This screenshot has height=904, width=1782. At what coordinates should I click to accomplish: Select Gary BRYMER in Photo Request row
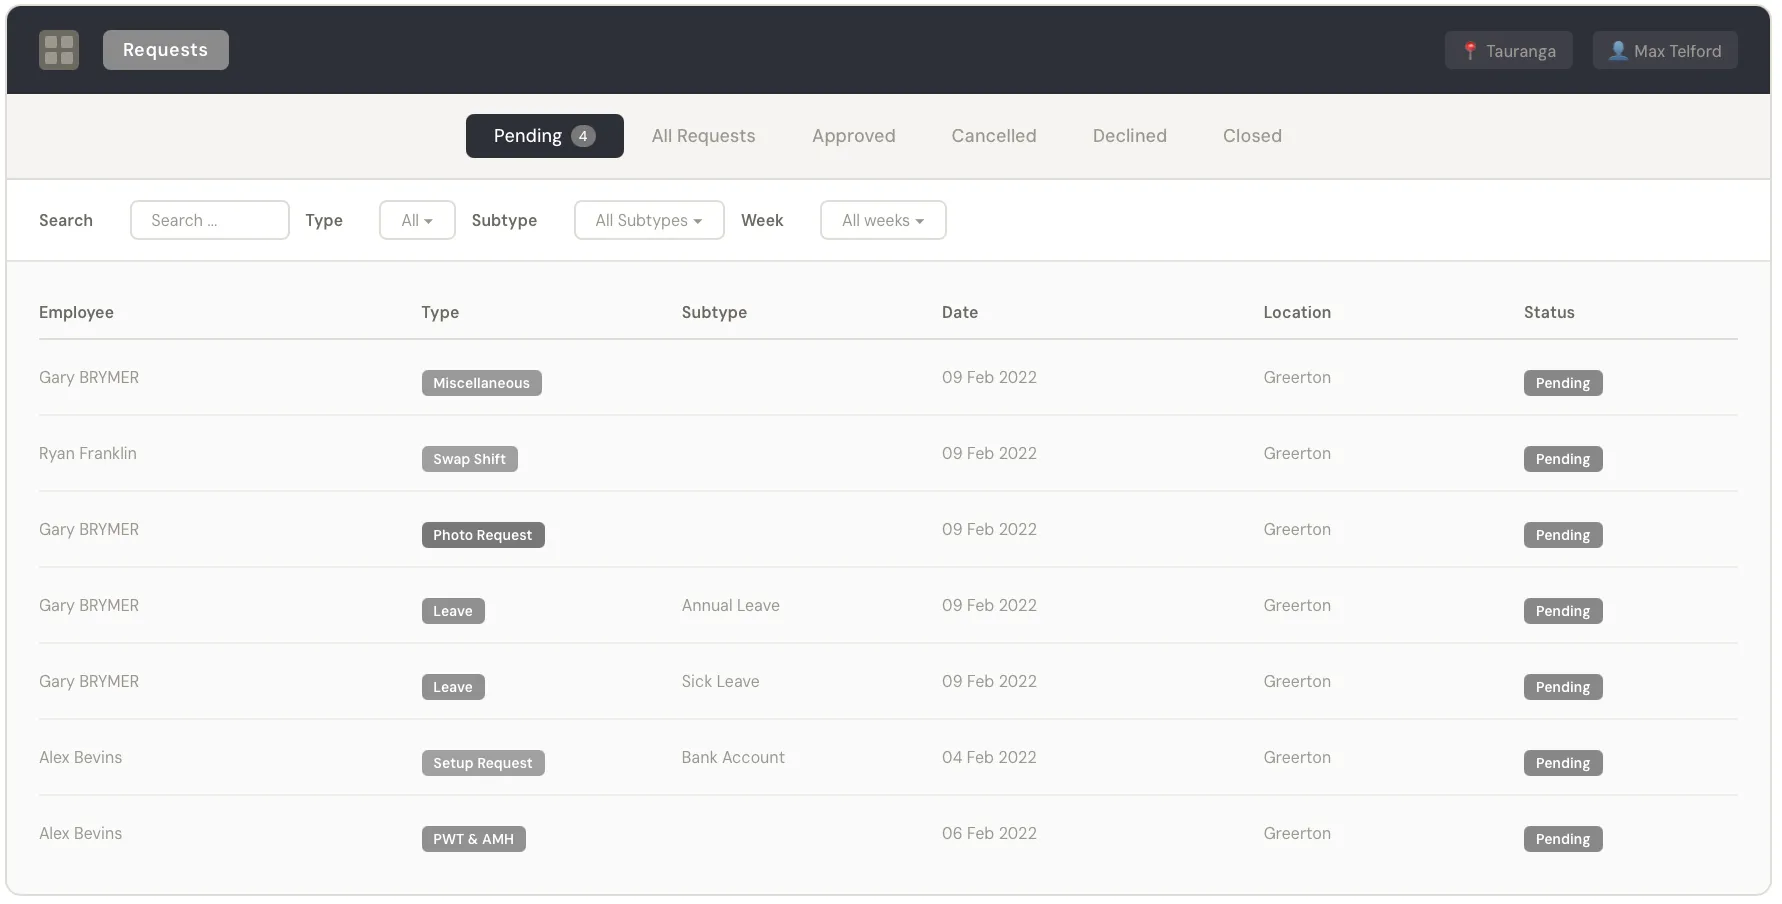pos(89,529)
